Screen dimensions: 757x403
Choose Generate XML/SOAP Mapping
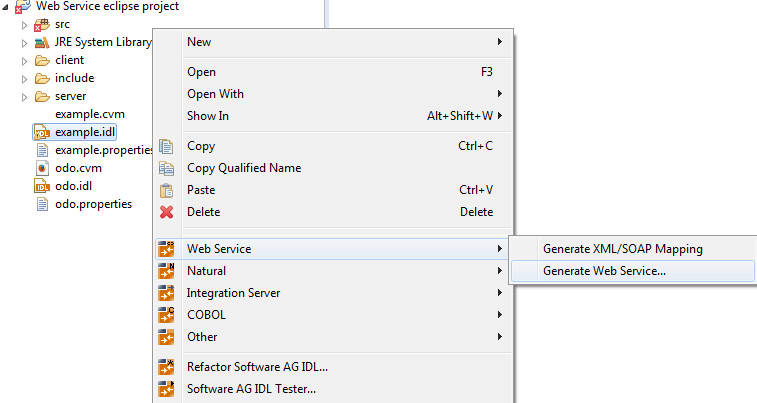[x=633, y=249]
